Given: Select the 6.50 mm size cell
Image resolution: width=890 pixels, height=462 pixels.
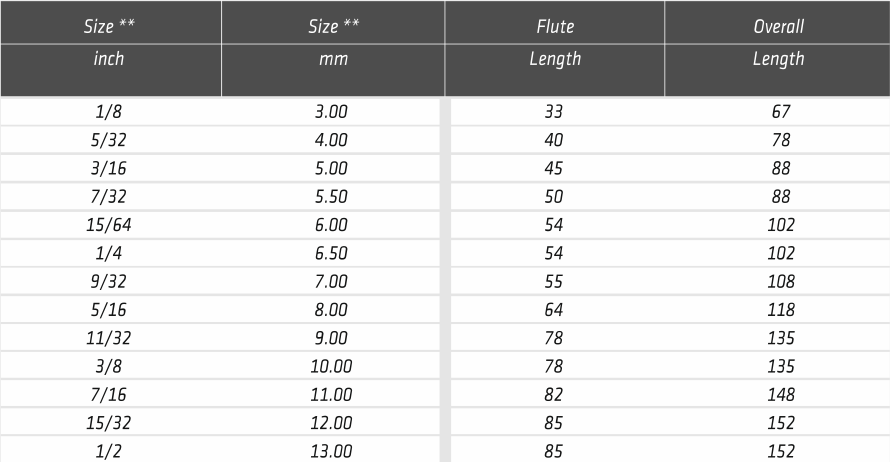Looking at the screenshot, I should 332,253.
